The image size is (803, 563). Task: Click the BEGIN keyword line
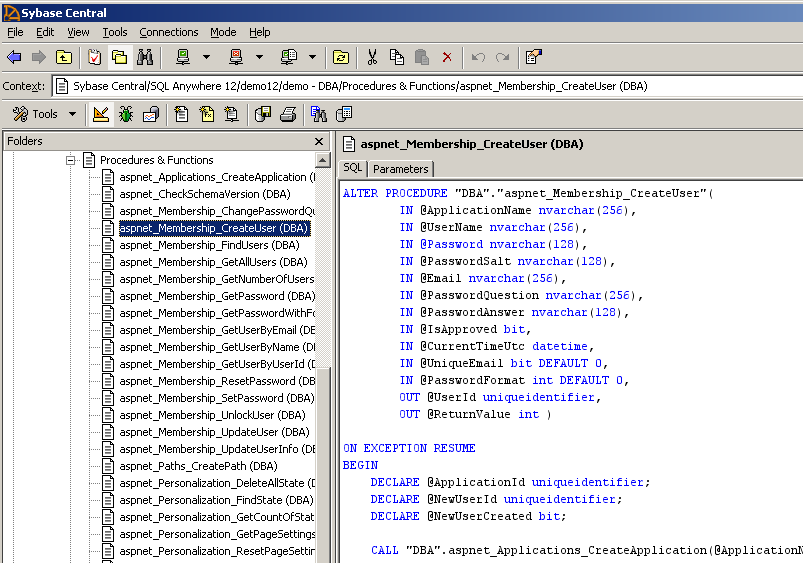[361, 465]
